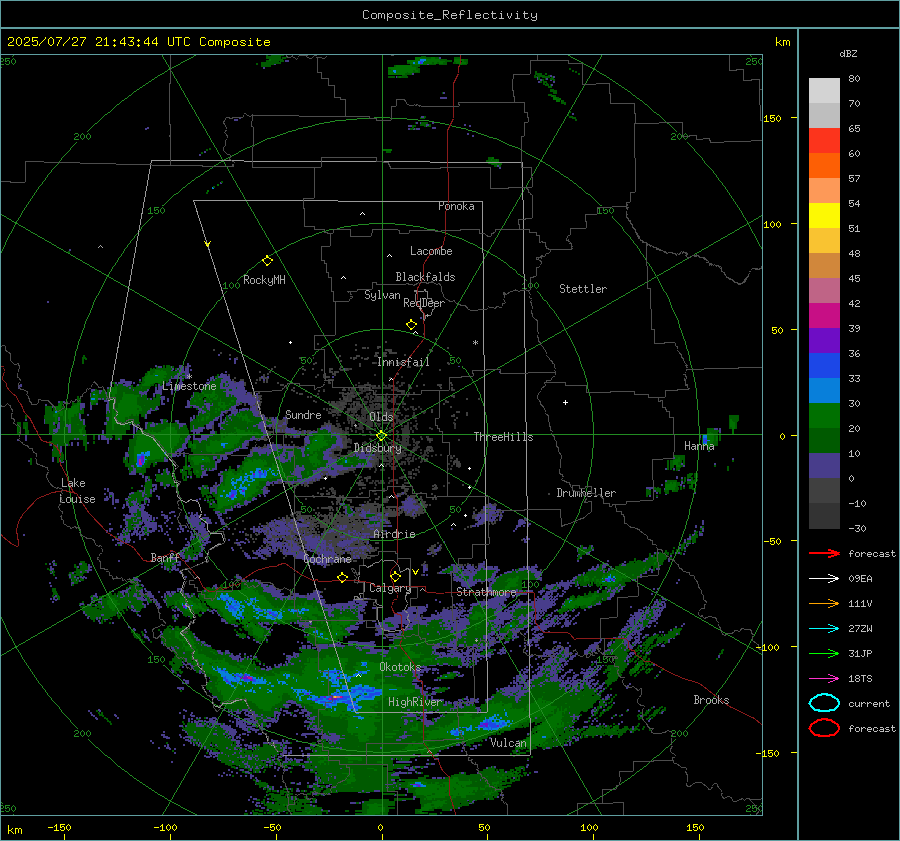Select the 70-80 dBZ light gray swatch
The image size is (900, 841).
click(824, 91)
